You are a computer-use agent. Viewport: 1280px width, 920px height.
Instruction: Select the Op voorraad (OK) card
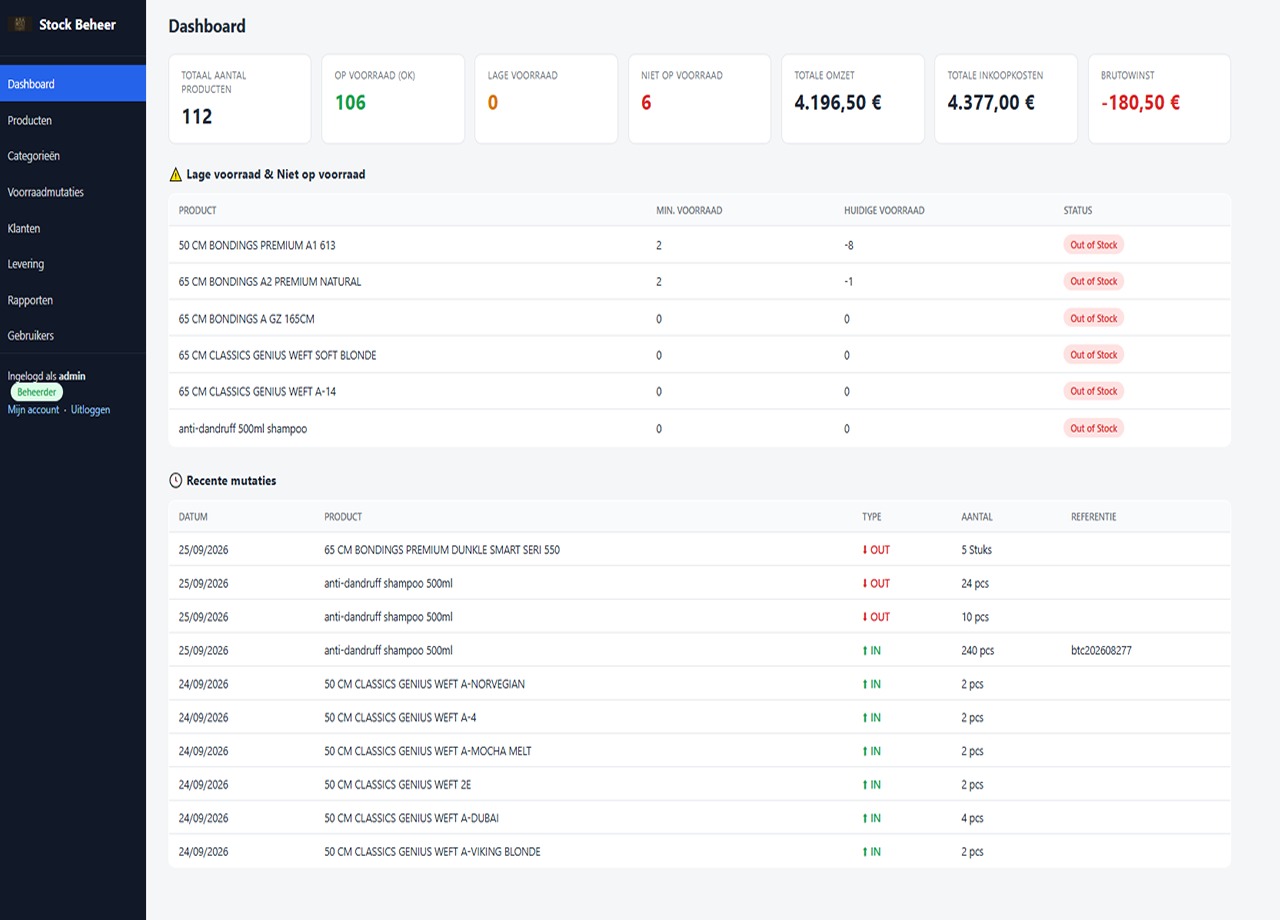[x=393, y=99]
